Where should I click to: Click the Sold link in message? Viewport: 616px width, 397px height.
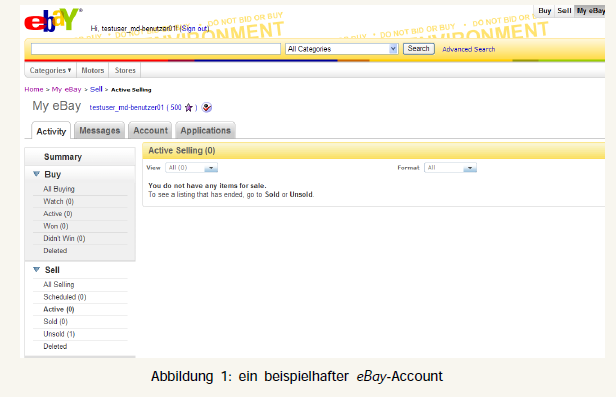(272, 194)
